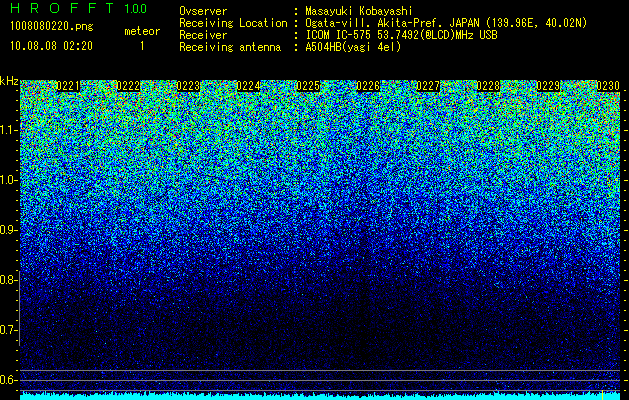This screenshot has height=400, width=629.
Task: Click the 0.8 frequency axis label
Action: coord(8,280)
